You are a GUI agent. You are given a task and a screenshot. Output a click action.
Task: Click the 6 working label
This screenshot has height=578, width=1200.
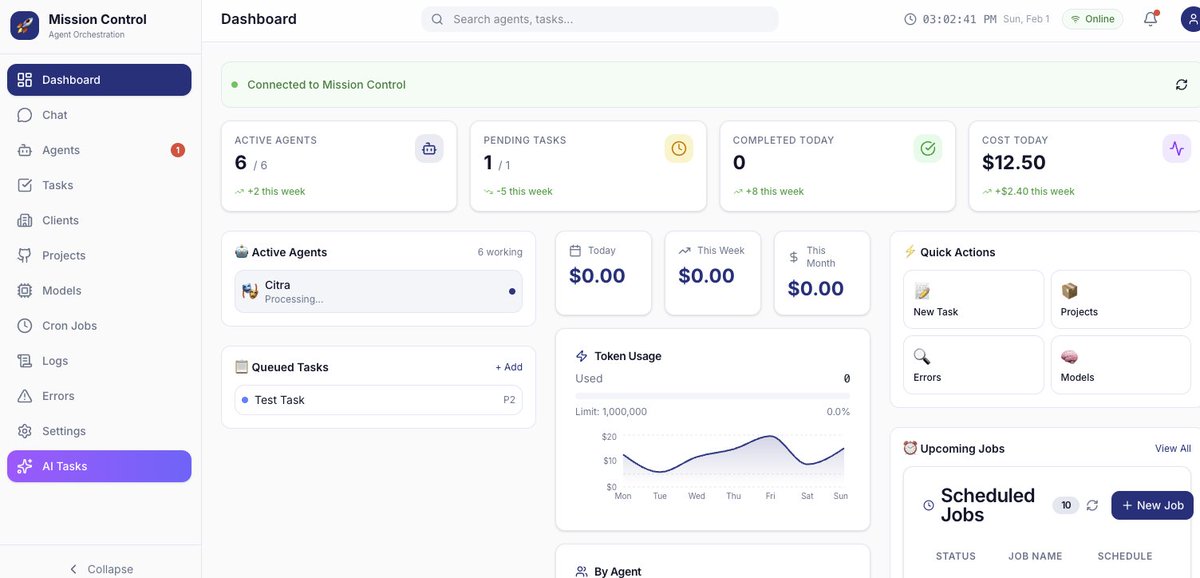pos(500,252)
